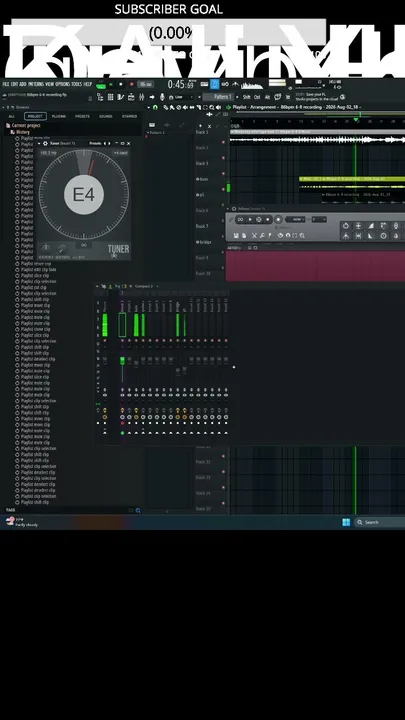
Task: Open the Tuner plugin menu arrow
Action: [x=39, y=143]
